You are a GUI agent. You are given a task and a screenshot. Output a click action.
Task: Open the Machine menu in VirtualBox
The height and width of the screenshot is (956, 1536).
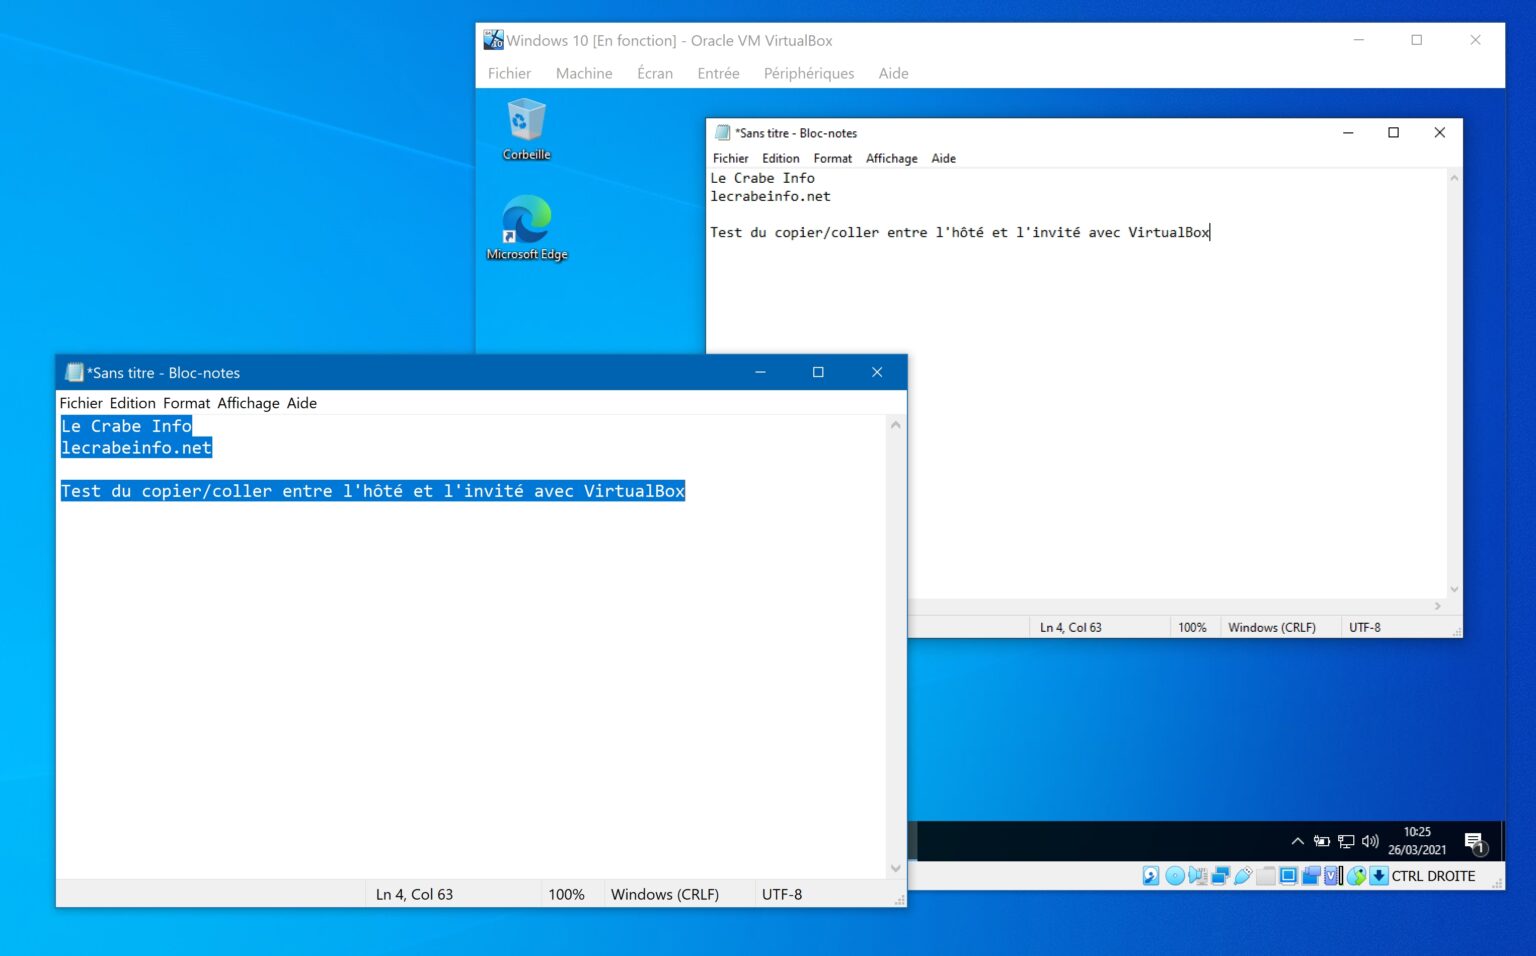[x=584, y=73]
